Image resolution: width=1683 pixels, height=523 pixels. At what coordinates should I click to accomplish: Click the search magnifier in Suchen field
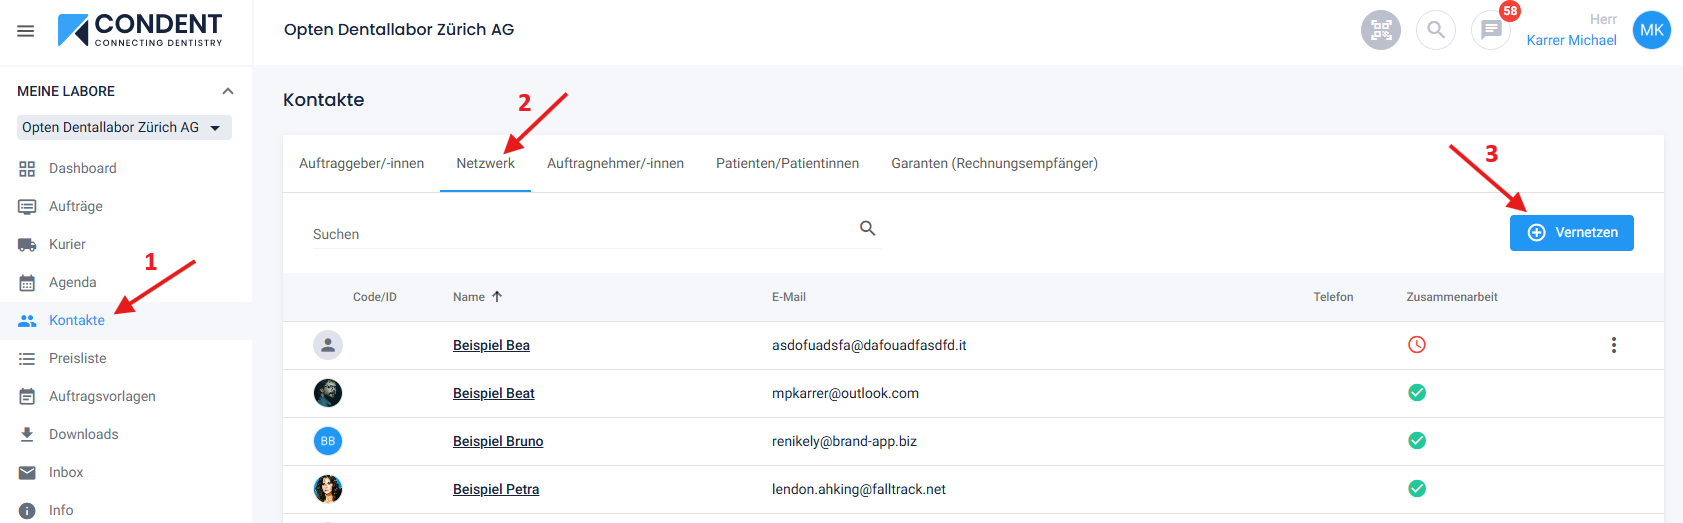point(868,229)
